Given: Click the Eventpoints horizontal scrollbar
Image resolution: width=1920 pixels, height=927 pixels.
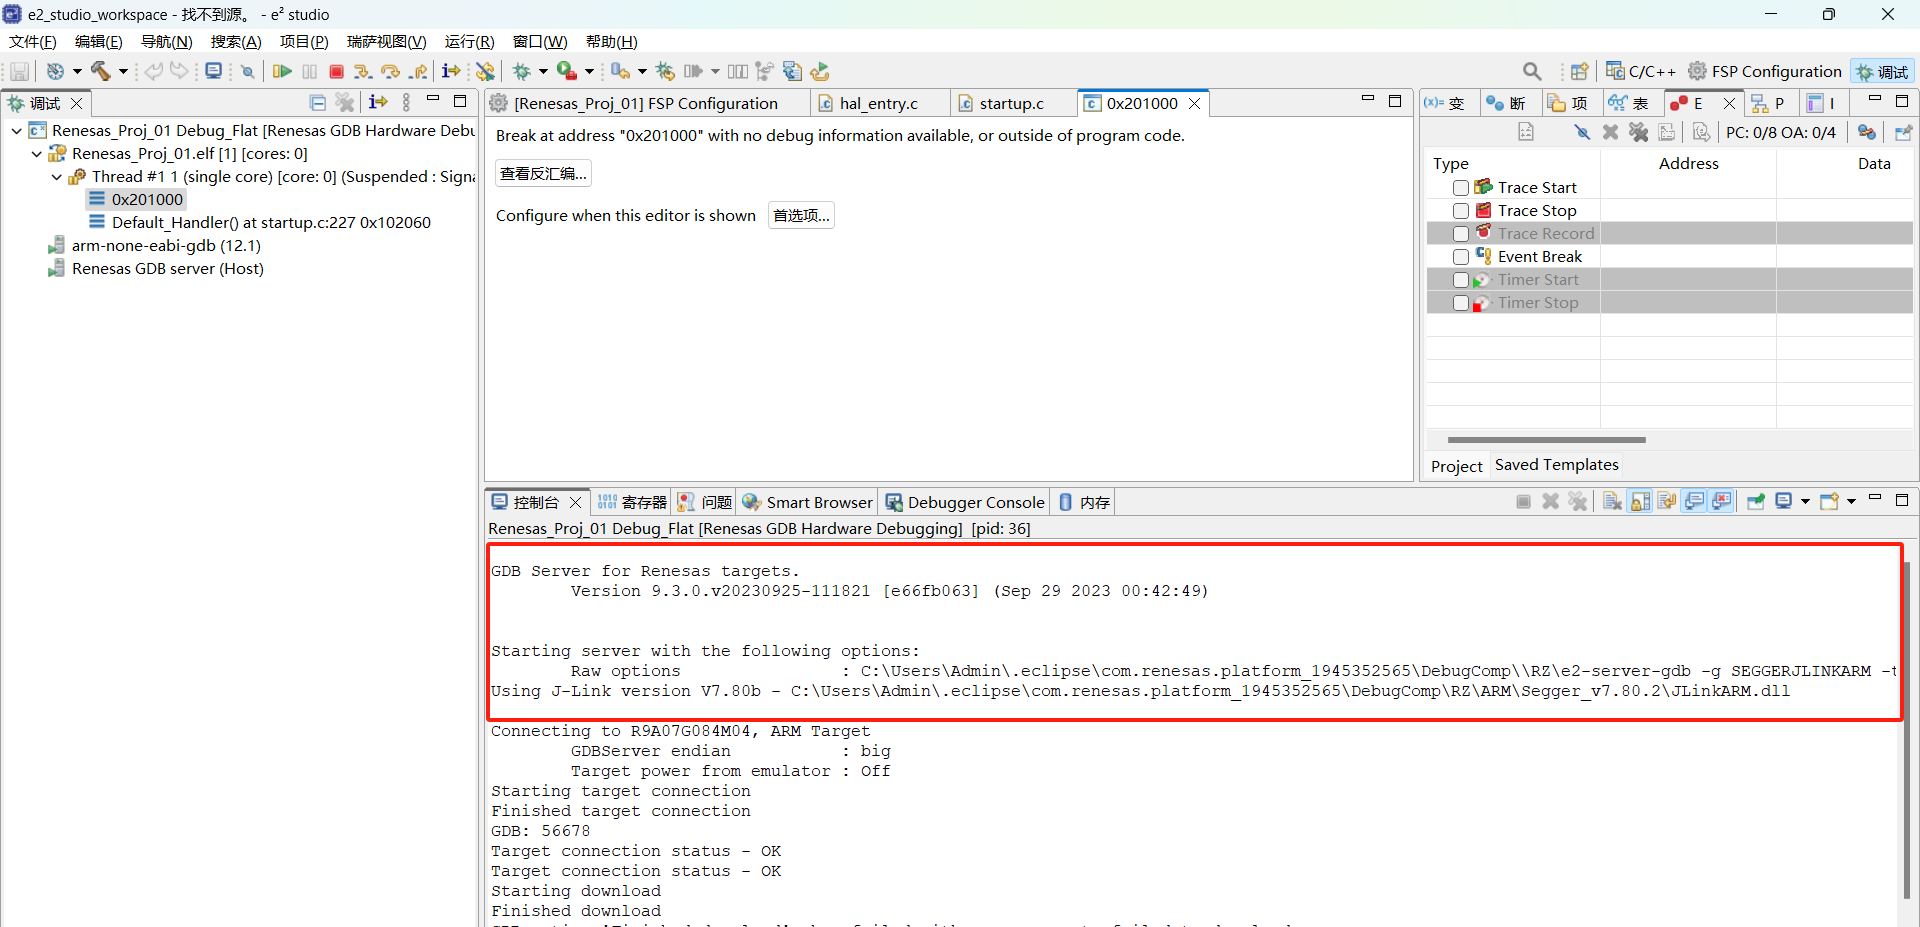Looking at the screenshot, I should point(1546,439).
